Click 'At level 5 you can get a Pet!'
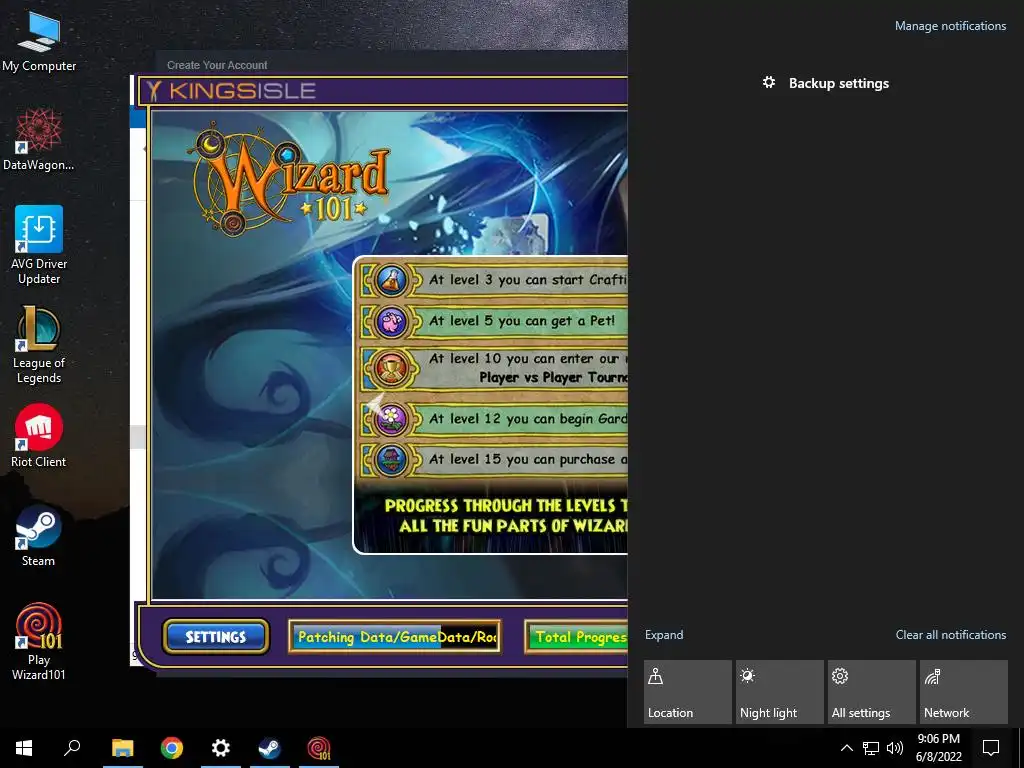The image size is (1024, 768). [x=522, y=321]
